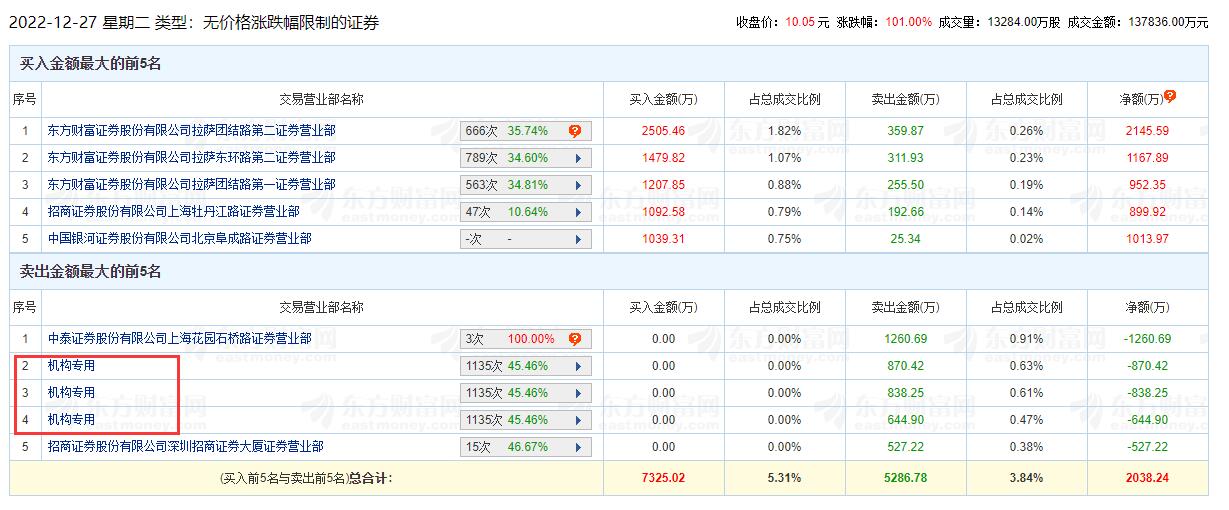Click the 卖出金额最大的前5名 section header

pyautogui.click(x=91, y=272)
